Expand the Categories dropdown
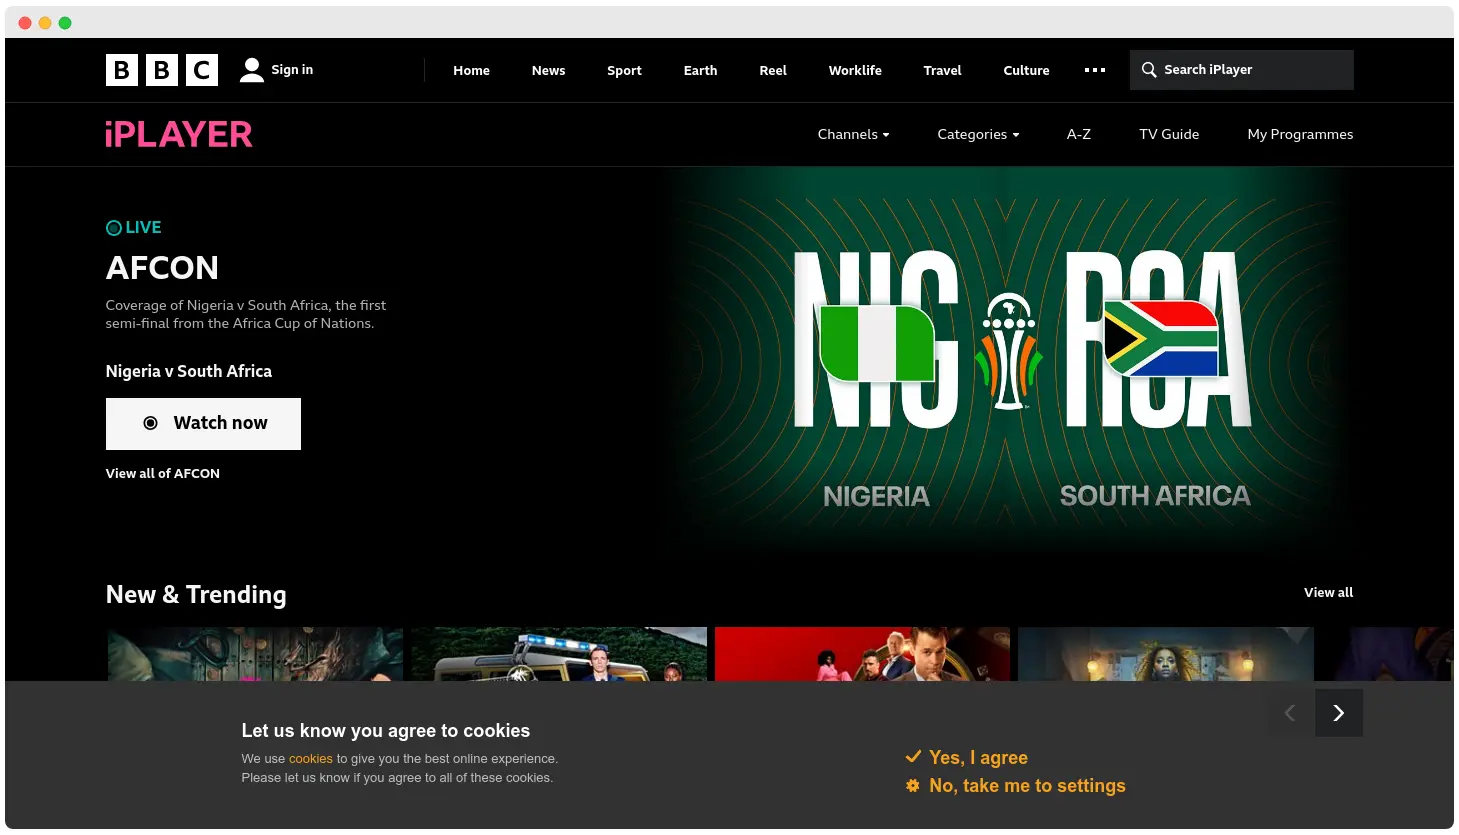The height and width of the screenshot is (835, 1459). point(978,134)
